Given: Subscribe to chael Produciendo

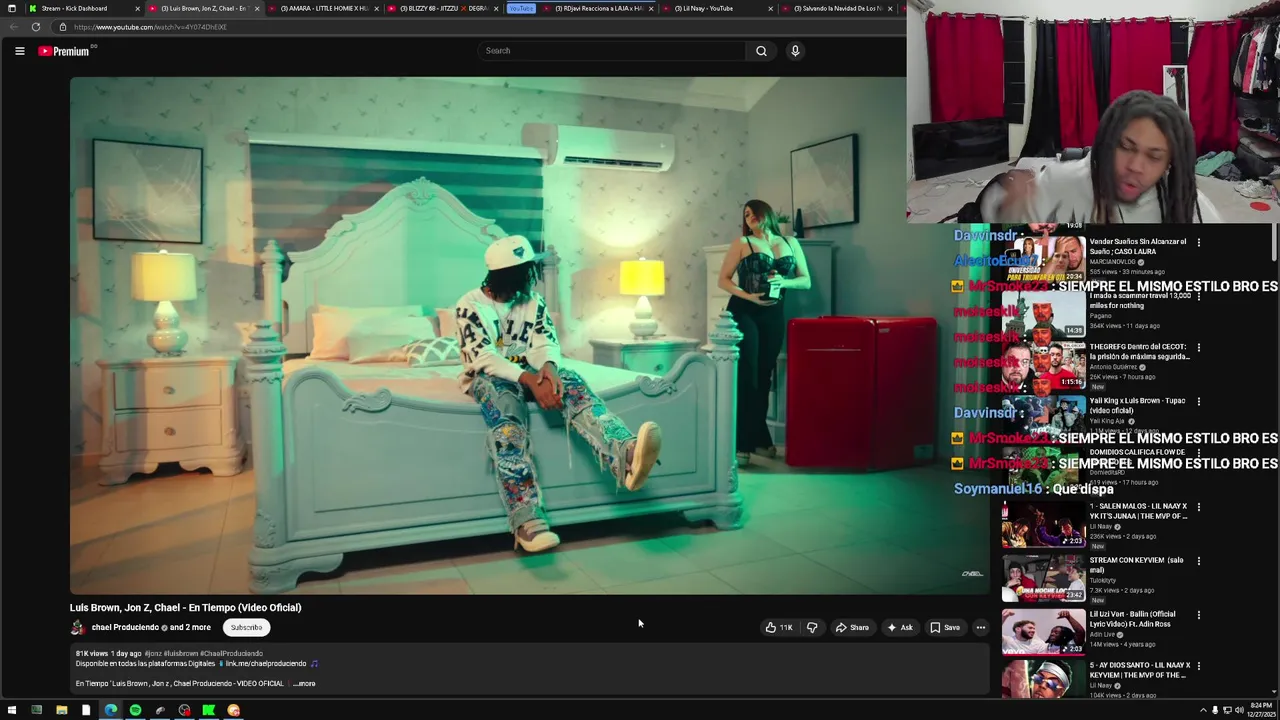Looking at the screenshot, I should [246, 628].
